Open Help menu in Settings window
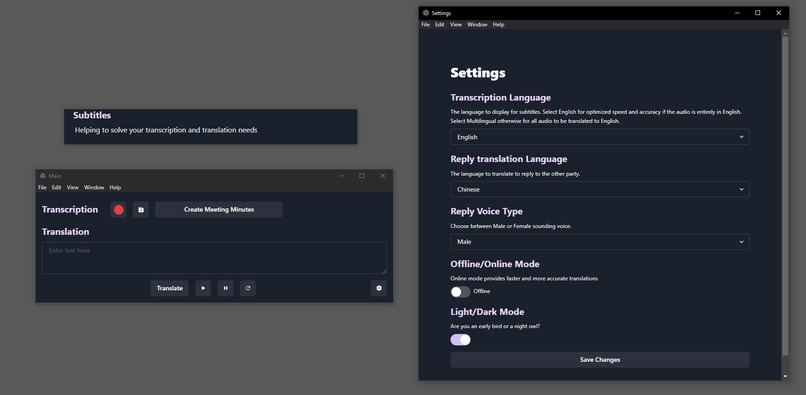The height and width of the screenshot is (395, 806). pyautogui.click(x=499, y=25)
